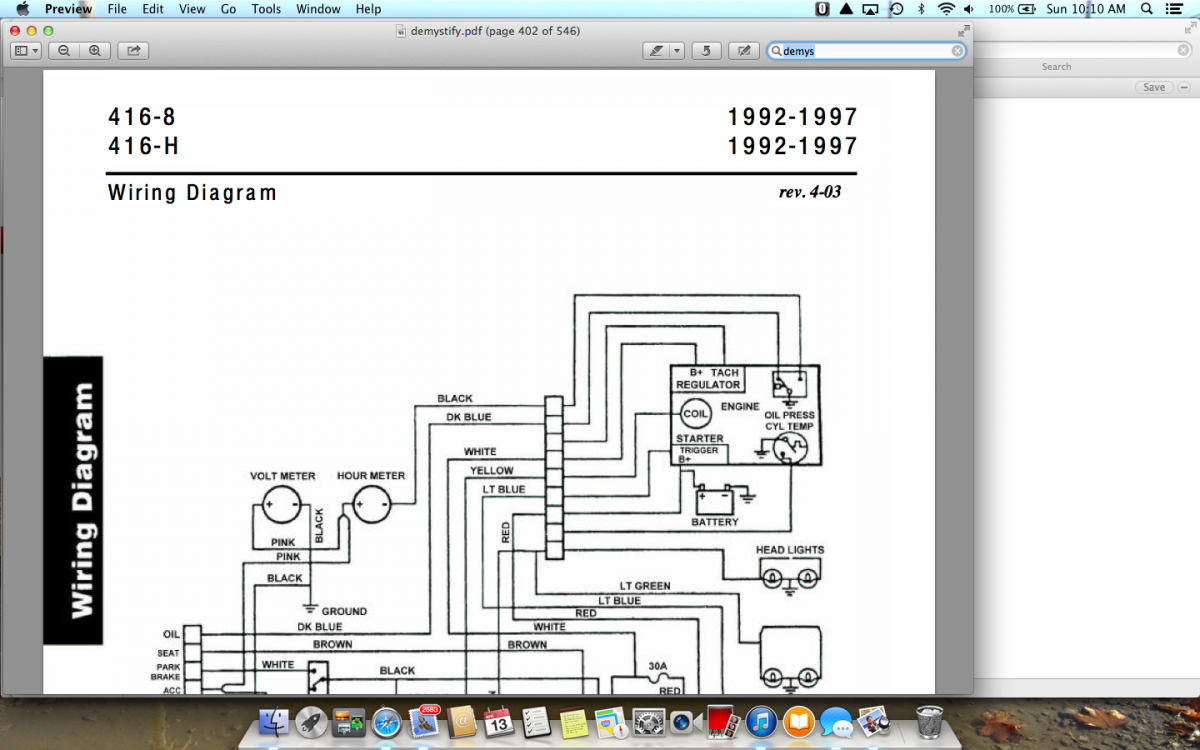
Task: Click the Sun 10:10 AM clock
Action: 1086,9
